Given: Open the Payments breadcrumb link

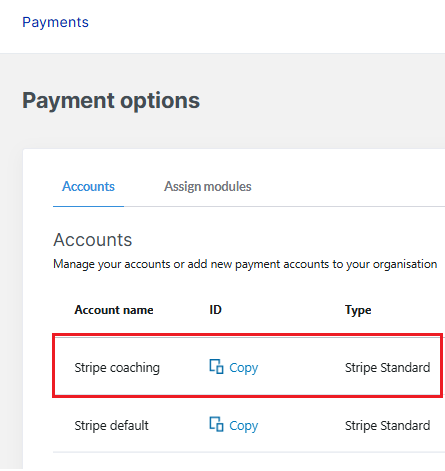Looking at the screenshot, I should (x=55, y=22).
